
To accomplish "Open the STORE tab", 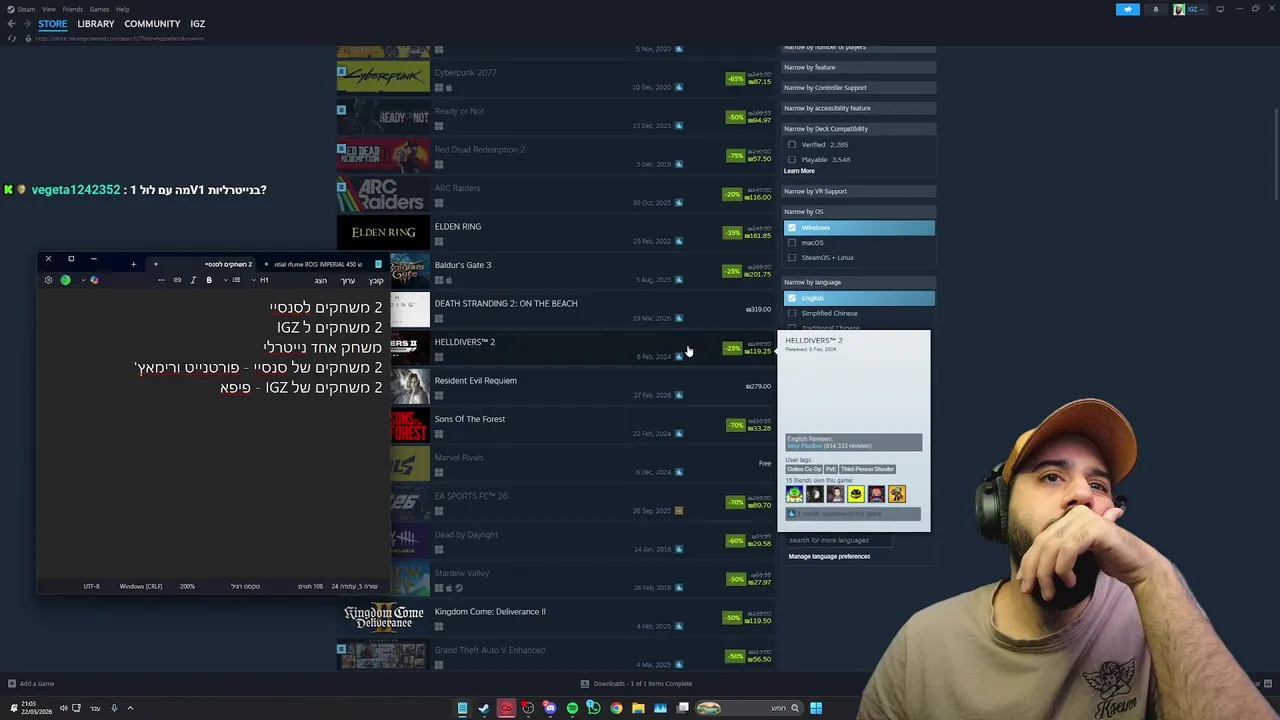I will pos(53,24).
